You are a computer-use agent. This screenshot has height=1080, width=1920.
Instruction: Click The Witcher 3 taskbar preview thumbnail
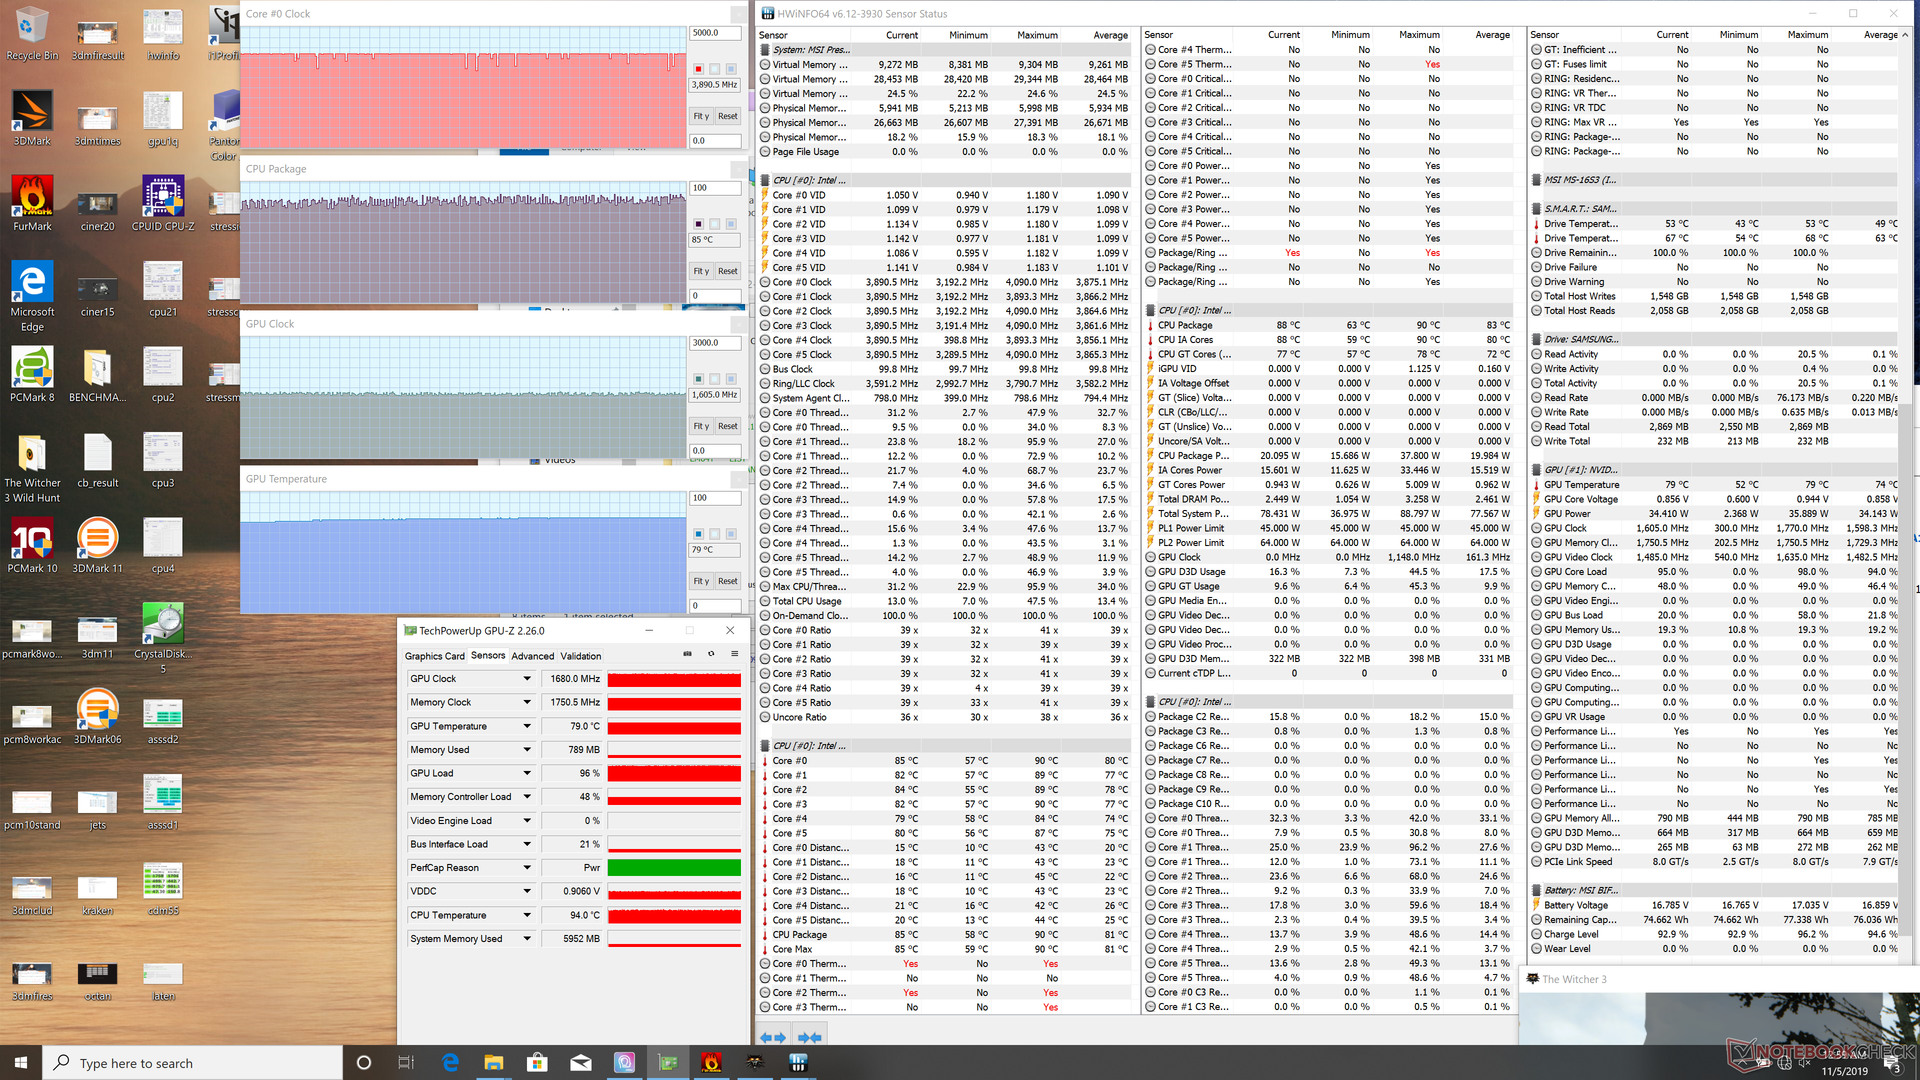1719,1006
